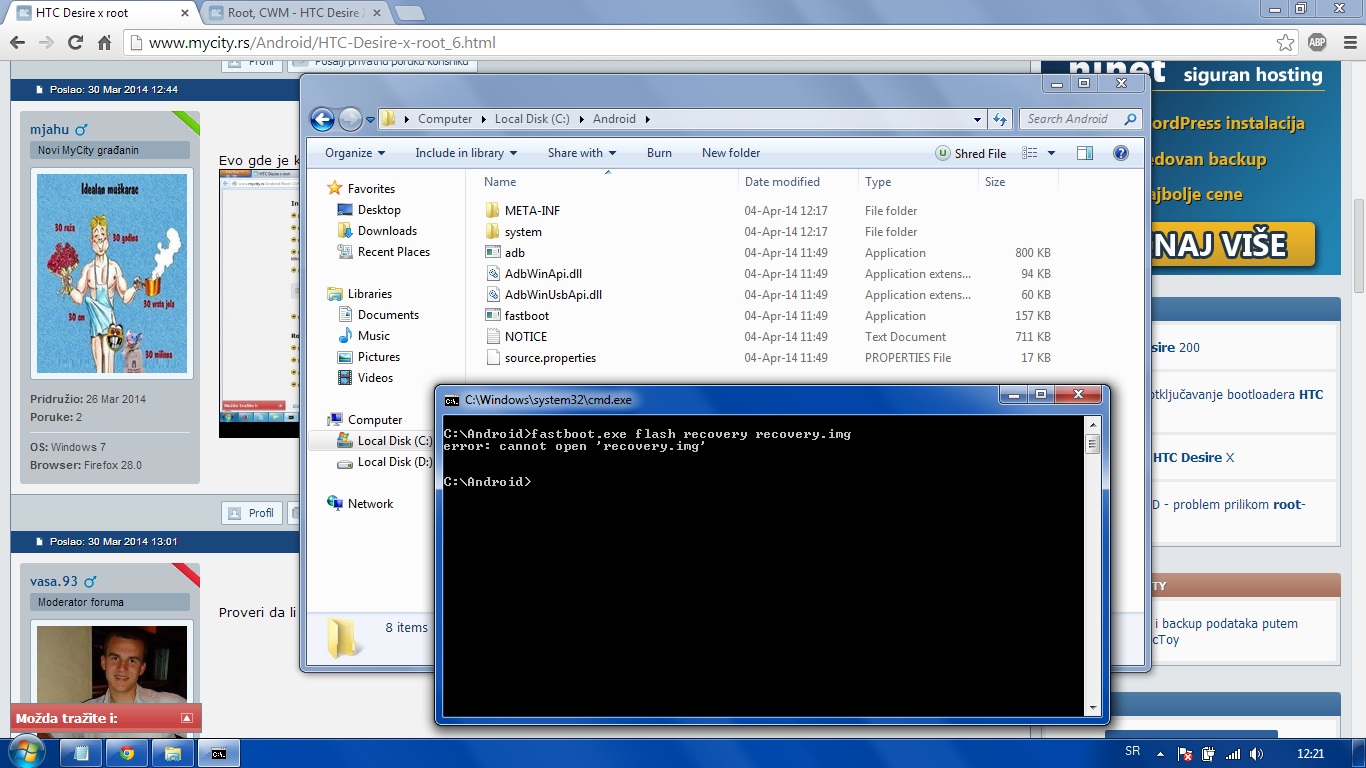Open Include in library dropdown

point(466,153)
